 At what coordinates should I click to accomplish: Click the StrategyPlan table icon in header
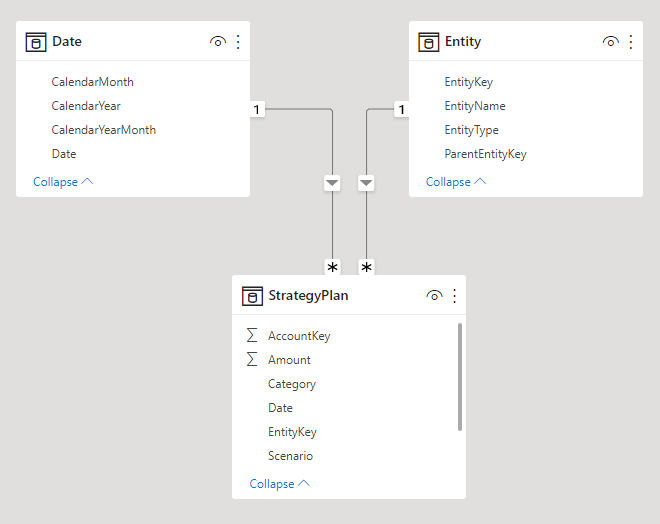253,296
